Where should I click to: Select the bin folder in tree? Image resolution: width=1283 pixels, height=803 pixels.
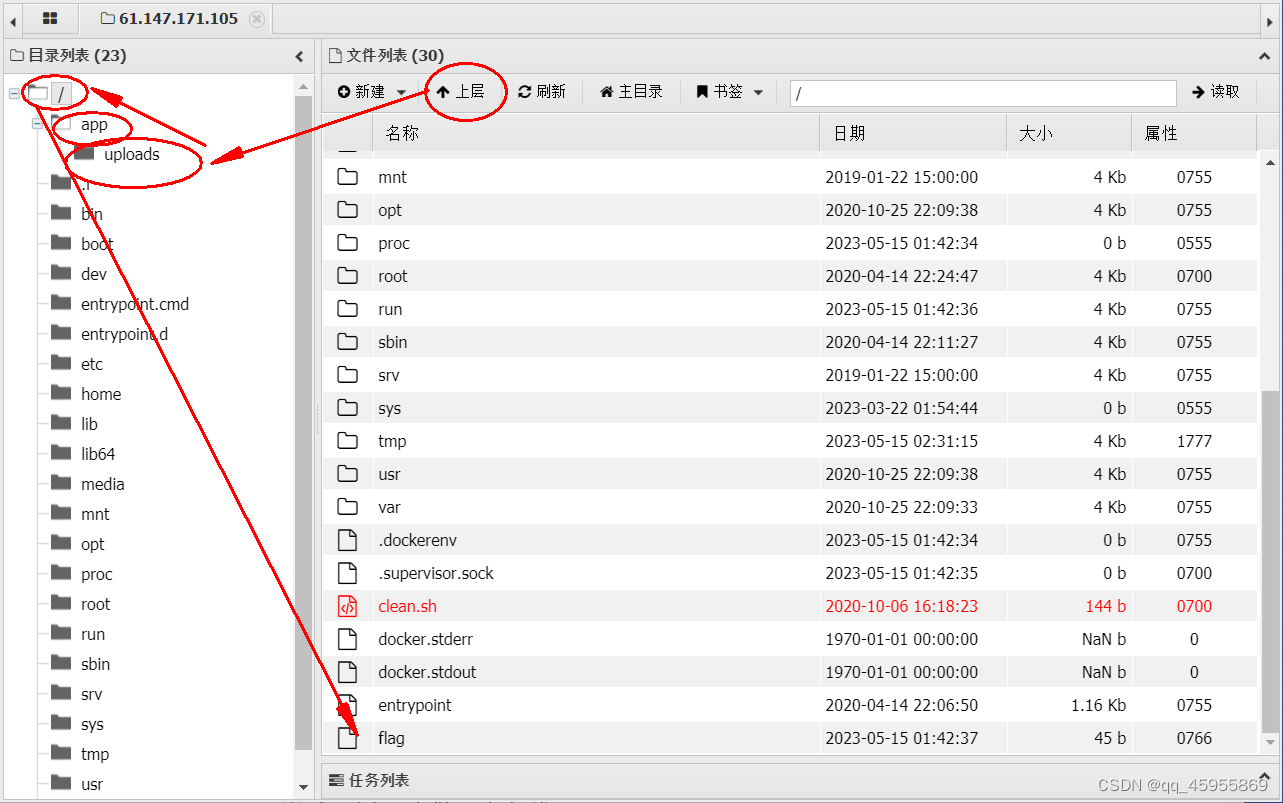tap(92, 214)
